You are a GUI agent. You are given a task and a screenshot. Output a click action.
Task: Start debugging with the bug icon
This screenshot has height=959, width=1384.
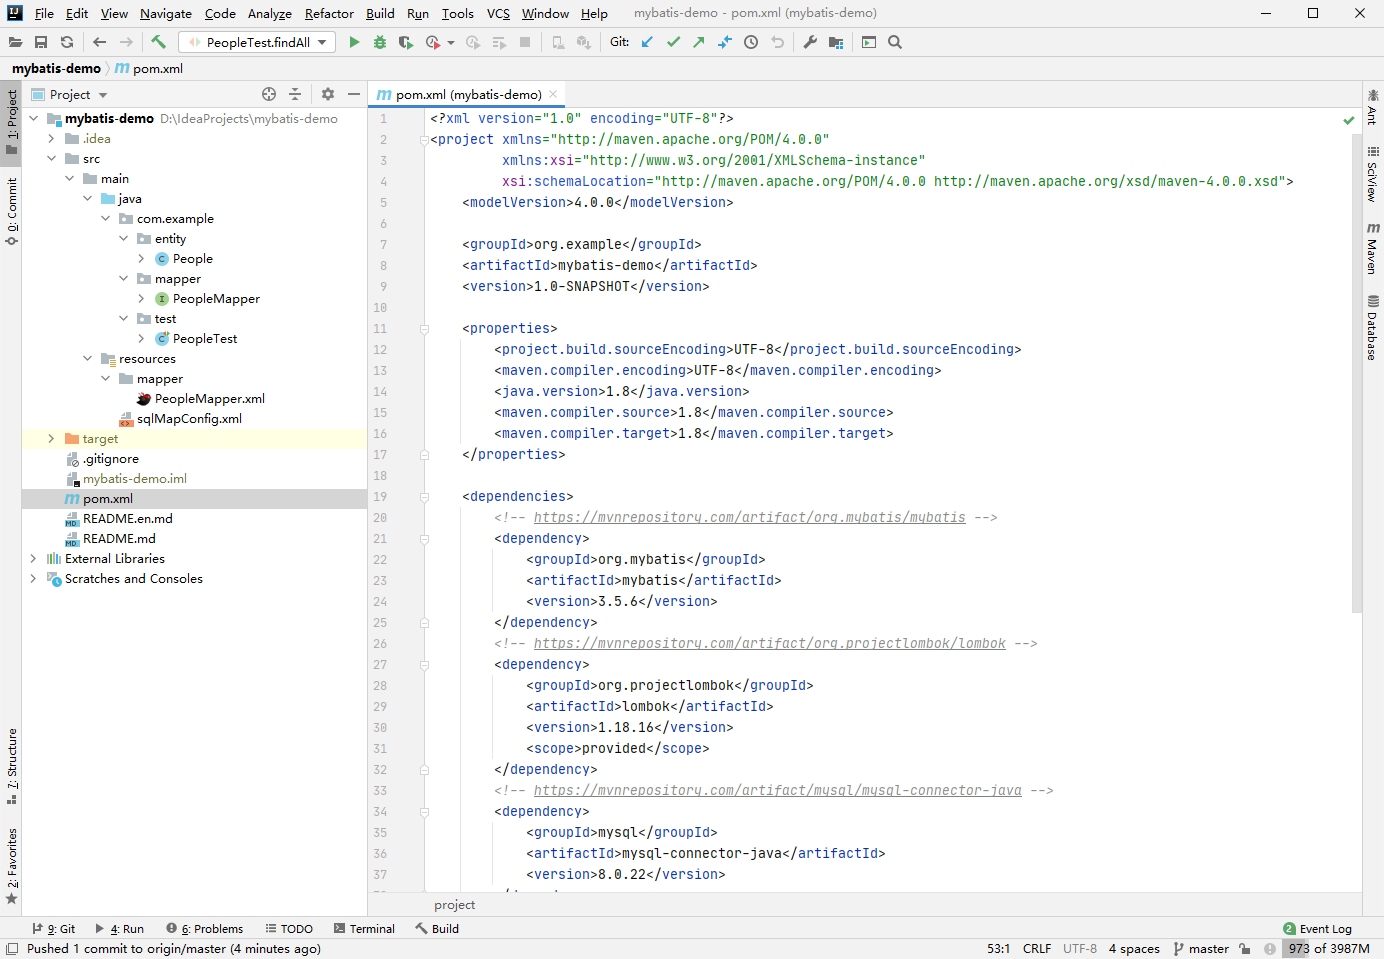(380, 42)
